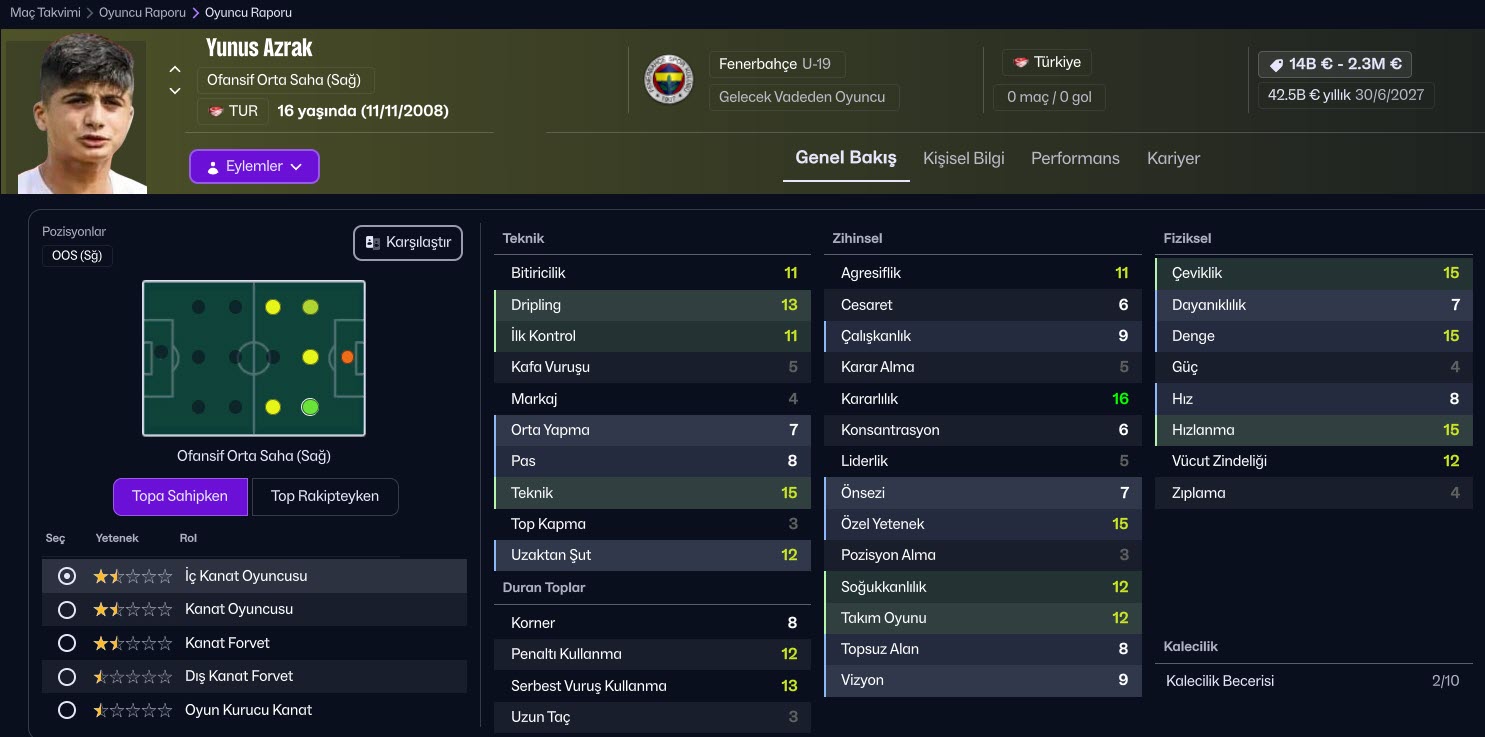Viewport: 1485px width, 737px height.
Task: Click the Turkish flag beside TUR
Action: (x=215, y=111)
